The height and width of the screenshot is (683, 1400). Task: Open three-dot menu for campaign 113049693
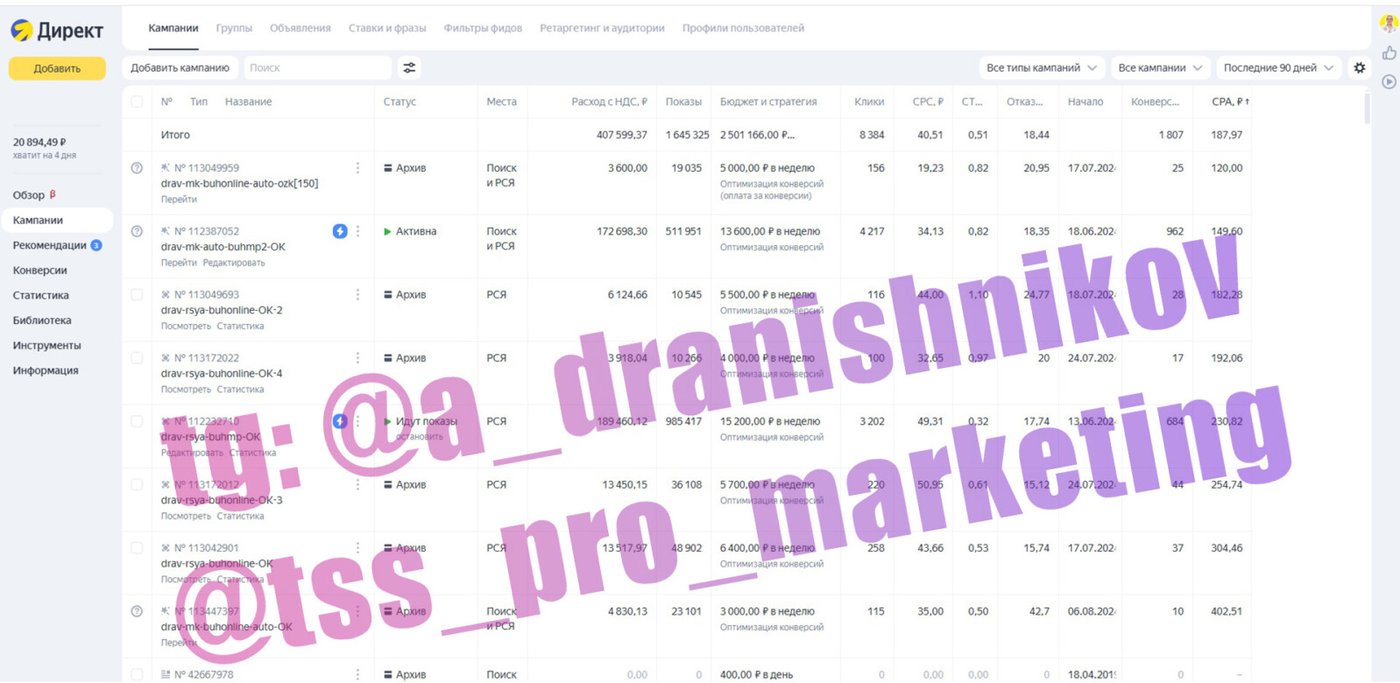[x=358, y=295]
